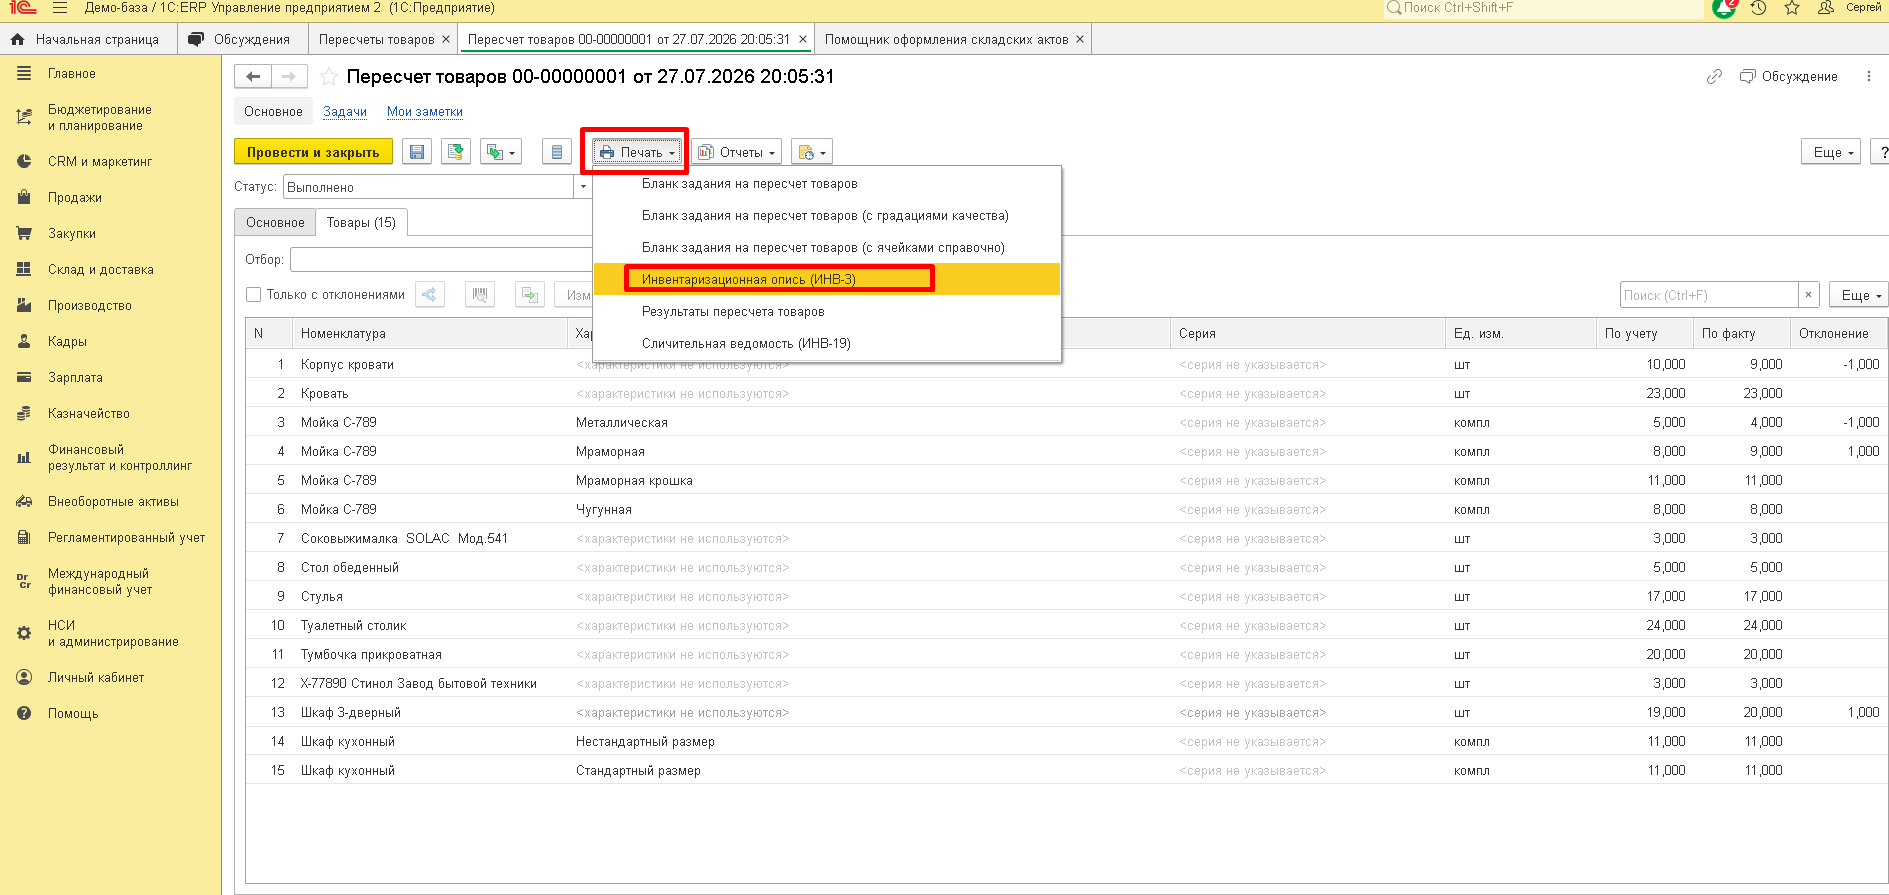
Task: Open the history clock icon in the title bar
Action: [1759, 8]
